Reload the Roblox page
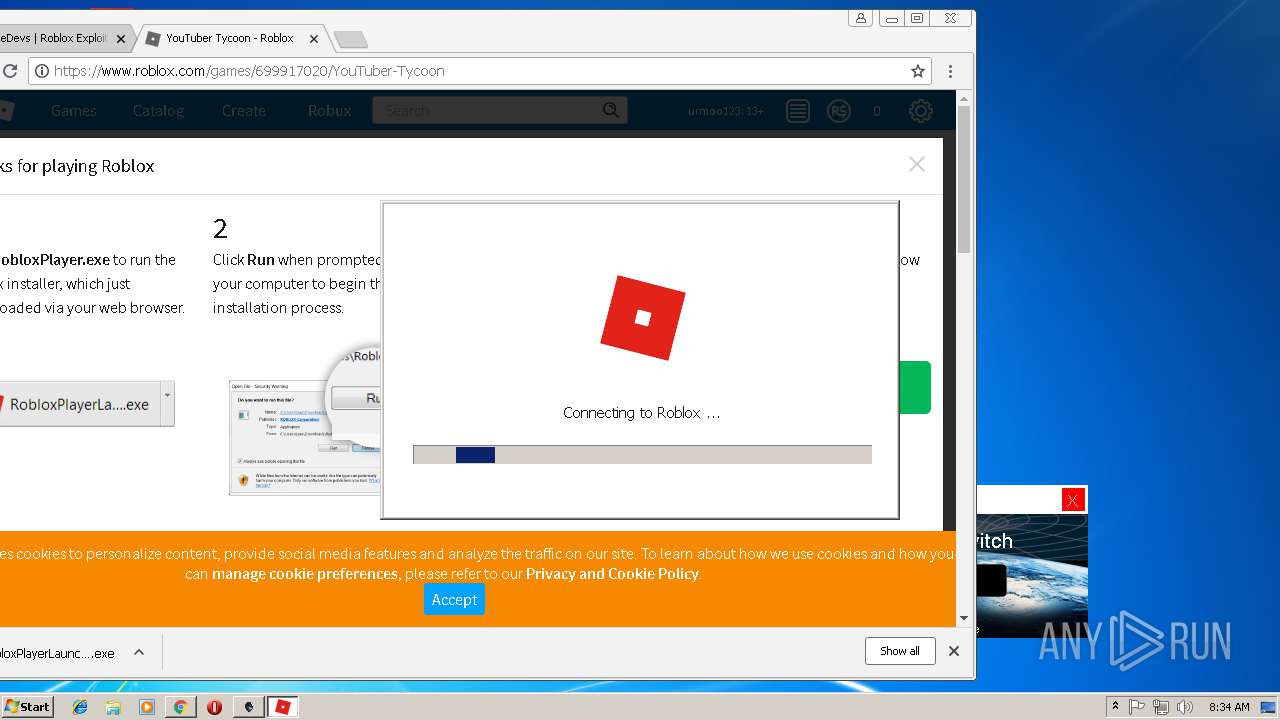 pos(10,71)
